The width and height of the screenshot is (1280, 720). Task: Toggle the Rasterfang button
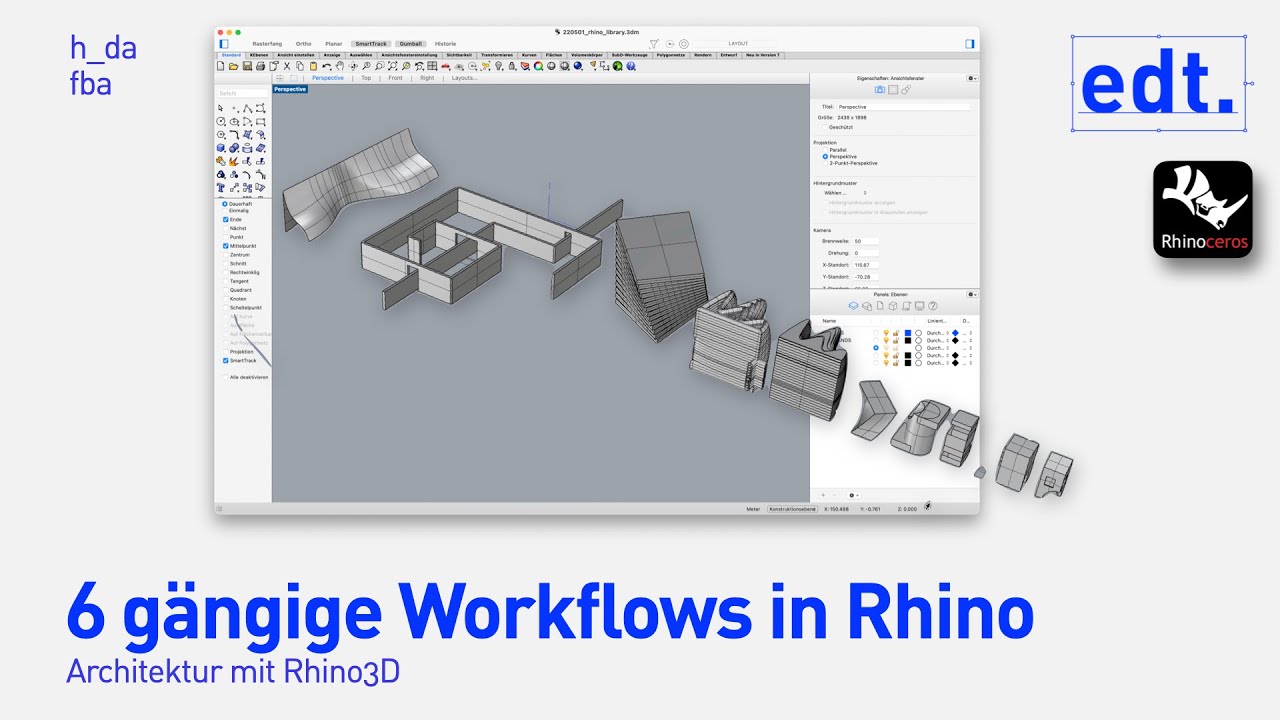click(x=266, y=44)
